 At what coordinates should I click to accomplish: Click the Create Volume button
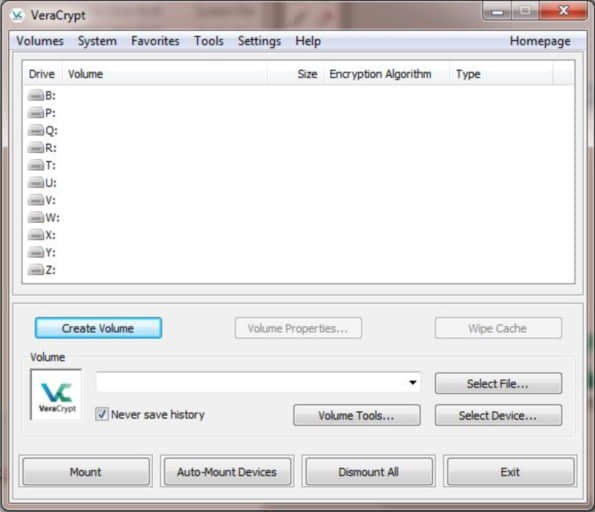point(98,328)
